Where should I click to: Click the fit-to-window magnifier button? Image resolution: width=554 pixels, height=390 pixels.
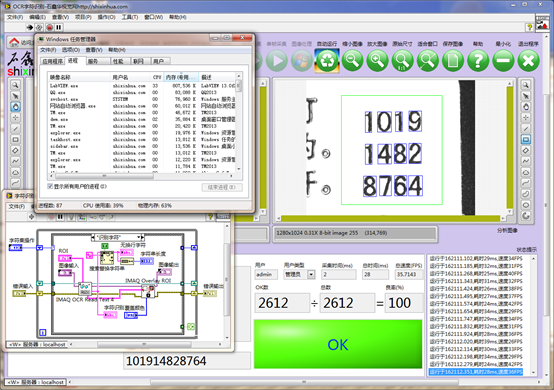(x=428, y=61)
